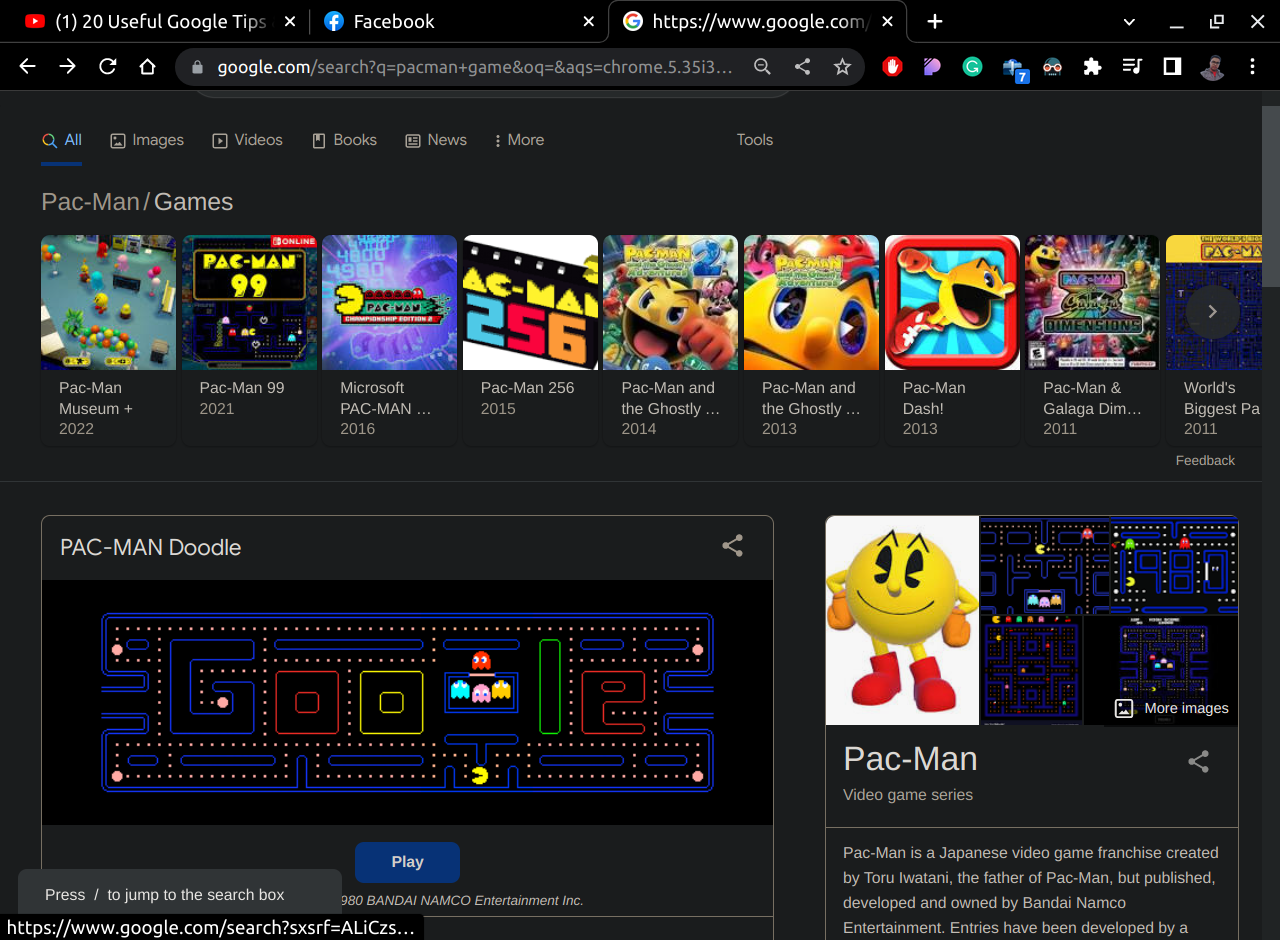1280x940 pixels.
Task: Close the active Google search tab
Action: coord(887,21)
